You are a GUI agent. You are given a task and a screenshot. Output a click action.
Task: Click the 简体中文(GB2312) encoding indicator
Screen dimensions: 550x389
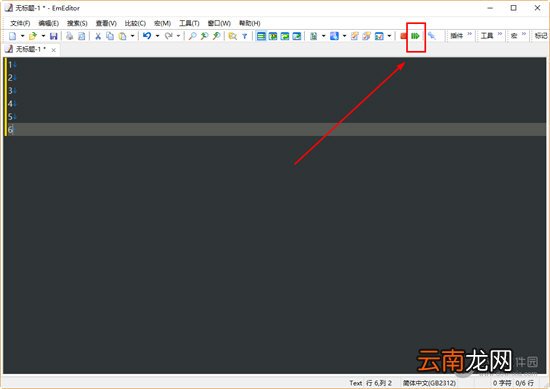tap(430, 383)
